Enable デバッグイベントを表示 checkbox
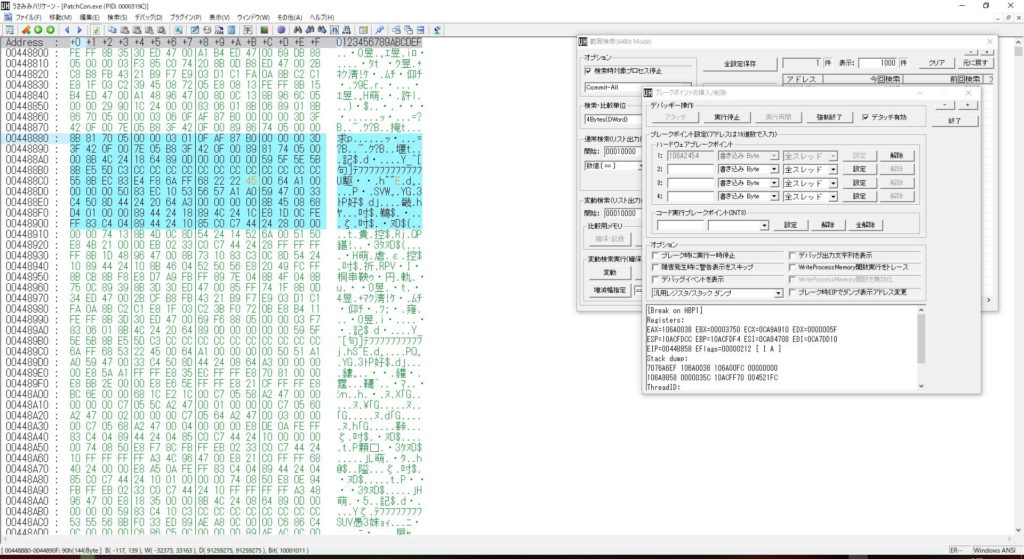Viewport: 1024px width, 559px height. tap(655, 279)
